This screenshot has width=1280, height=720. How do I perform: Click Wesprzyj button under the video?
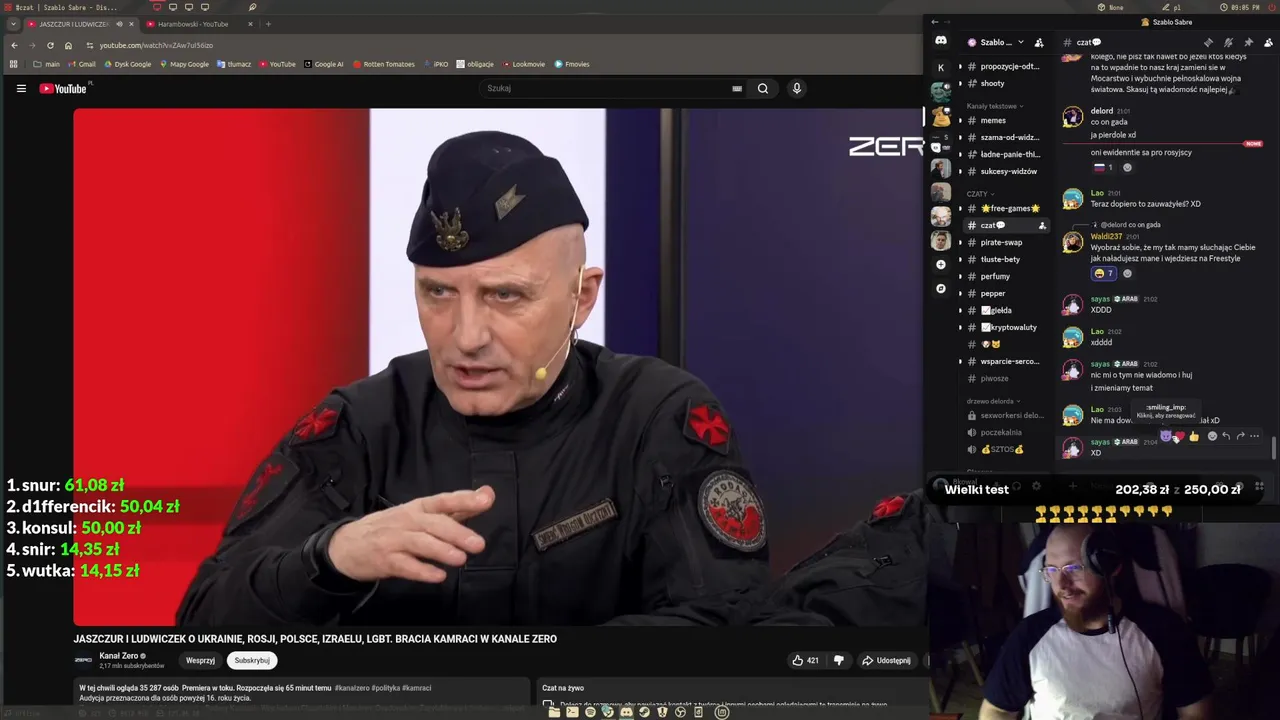click(200, 660)
